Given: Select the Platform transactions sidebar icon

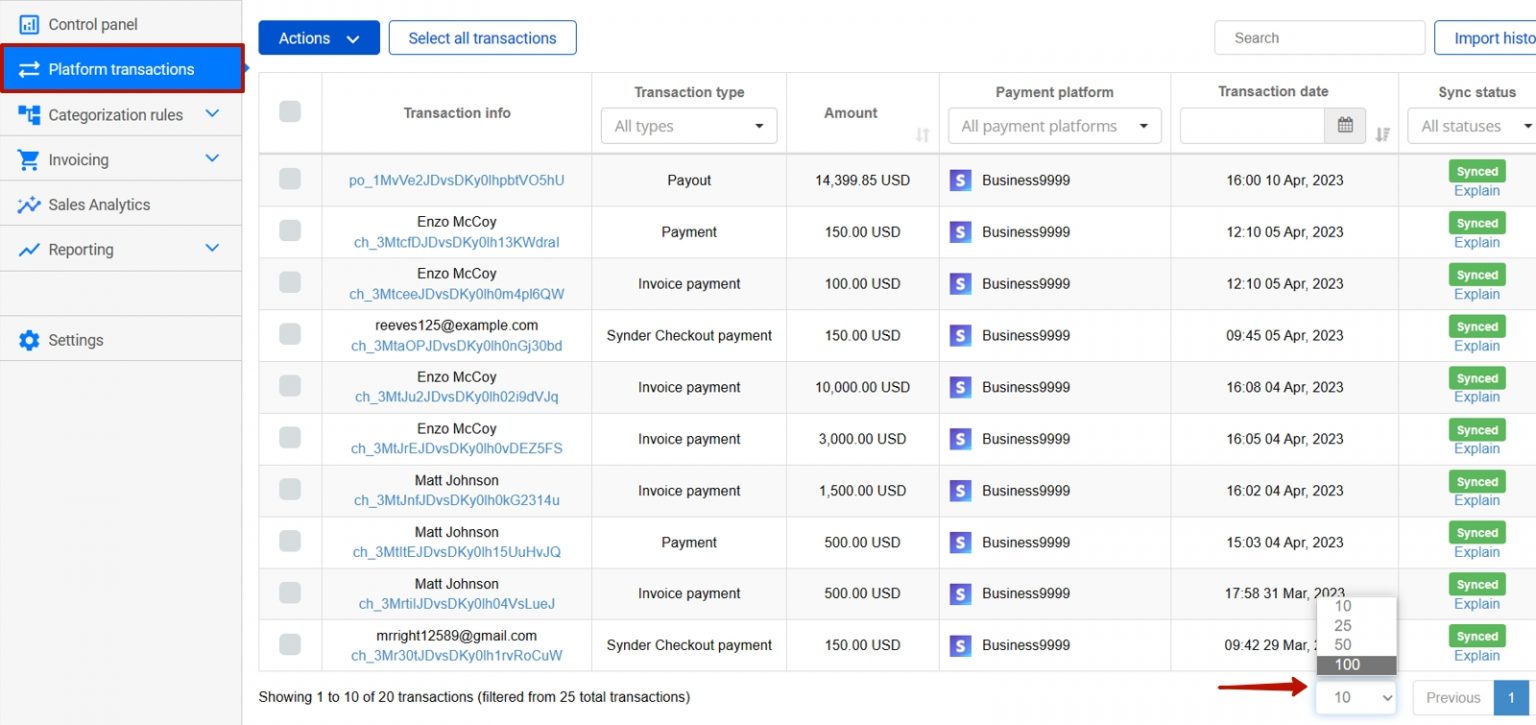Looking at the screenshot, I should (x=30, y=69).
